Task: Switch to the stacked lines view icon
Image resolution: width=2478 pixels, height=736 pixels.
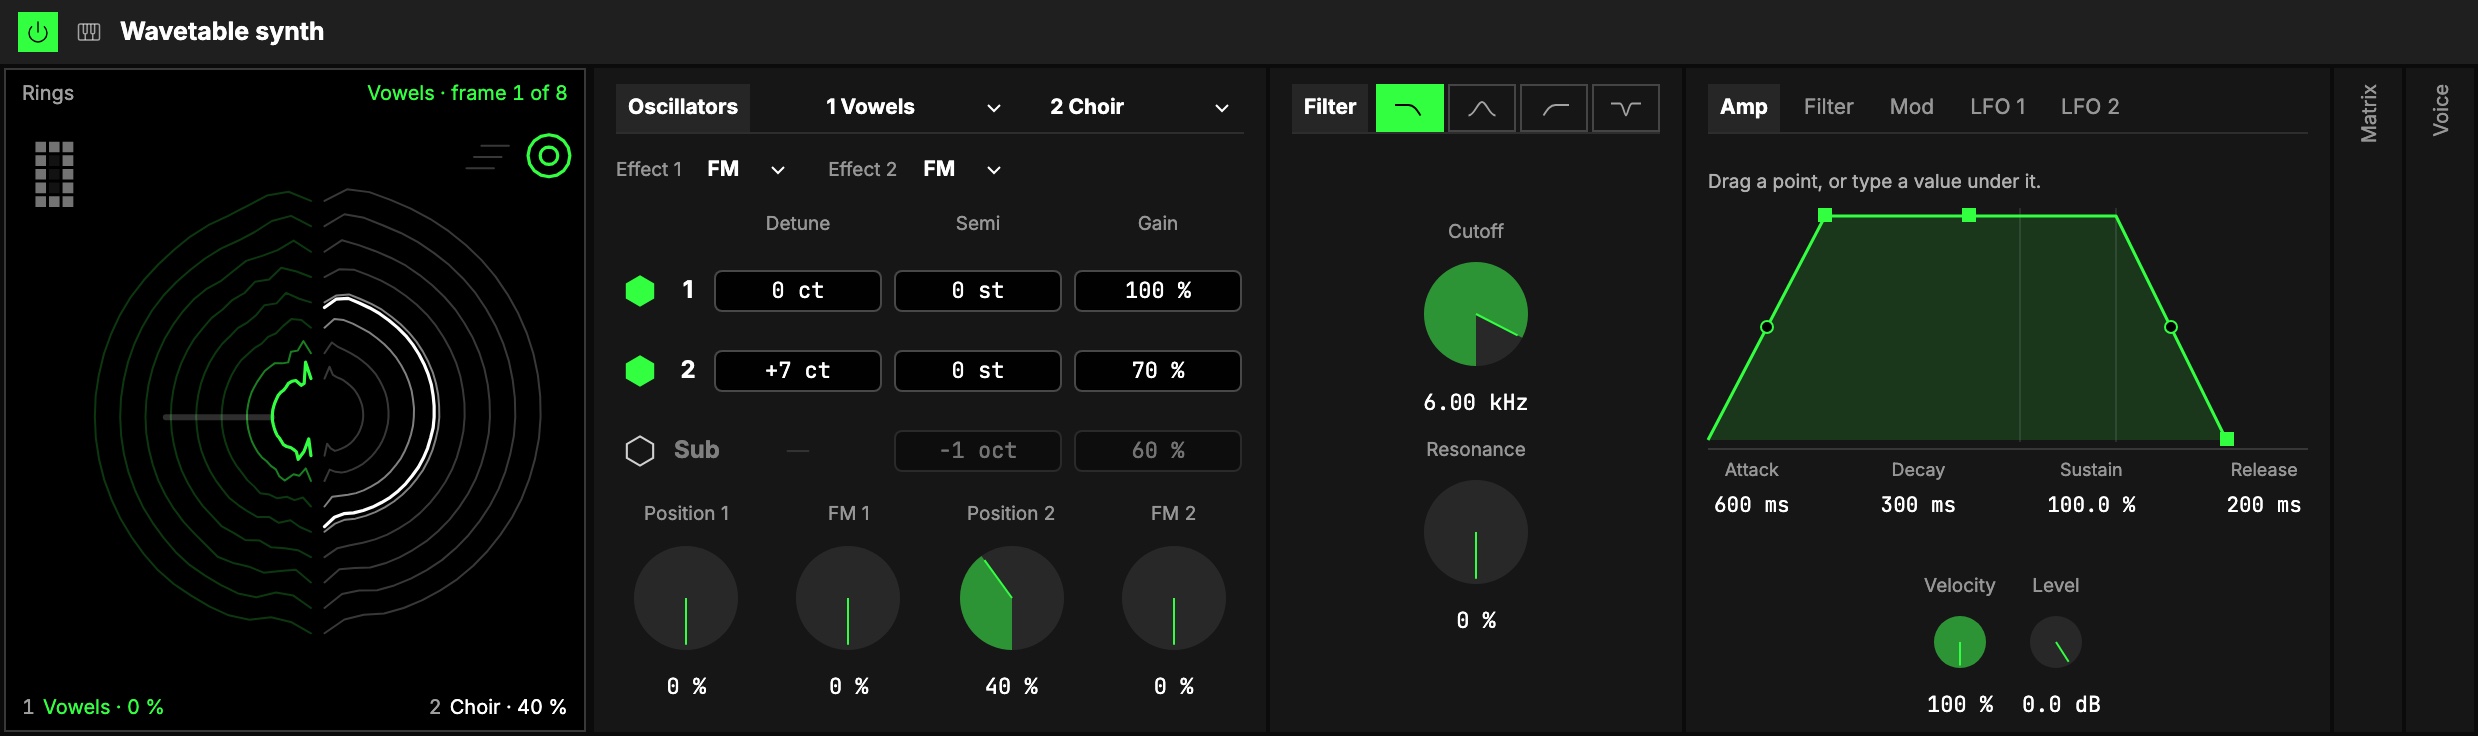Action: click(487, 157)
